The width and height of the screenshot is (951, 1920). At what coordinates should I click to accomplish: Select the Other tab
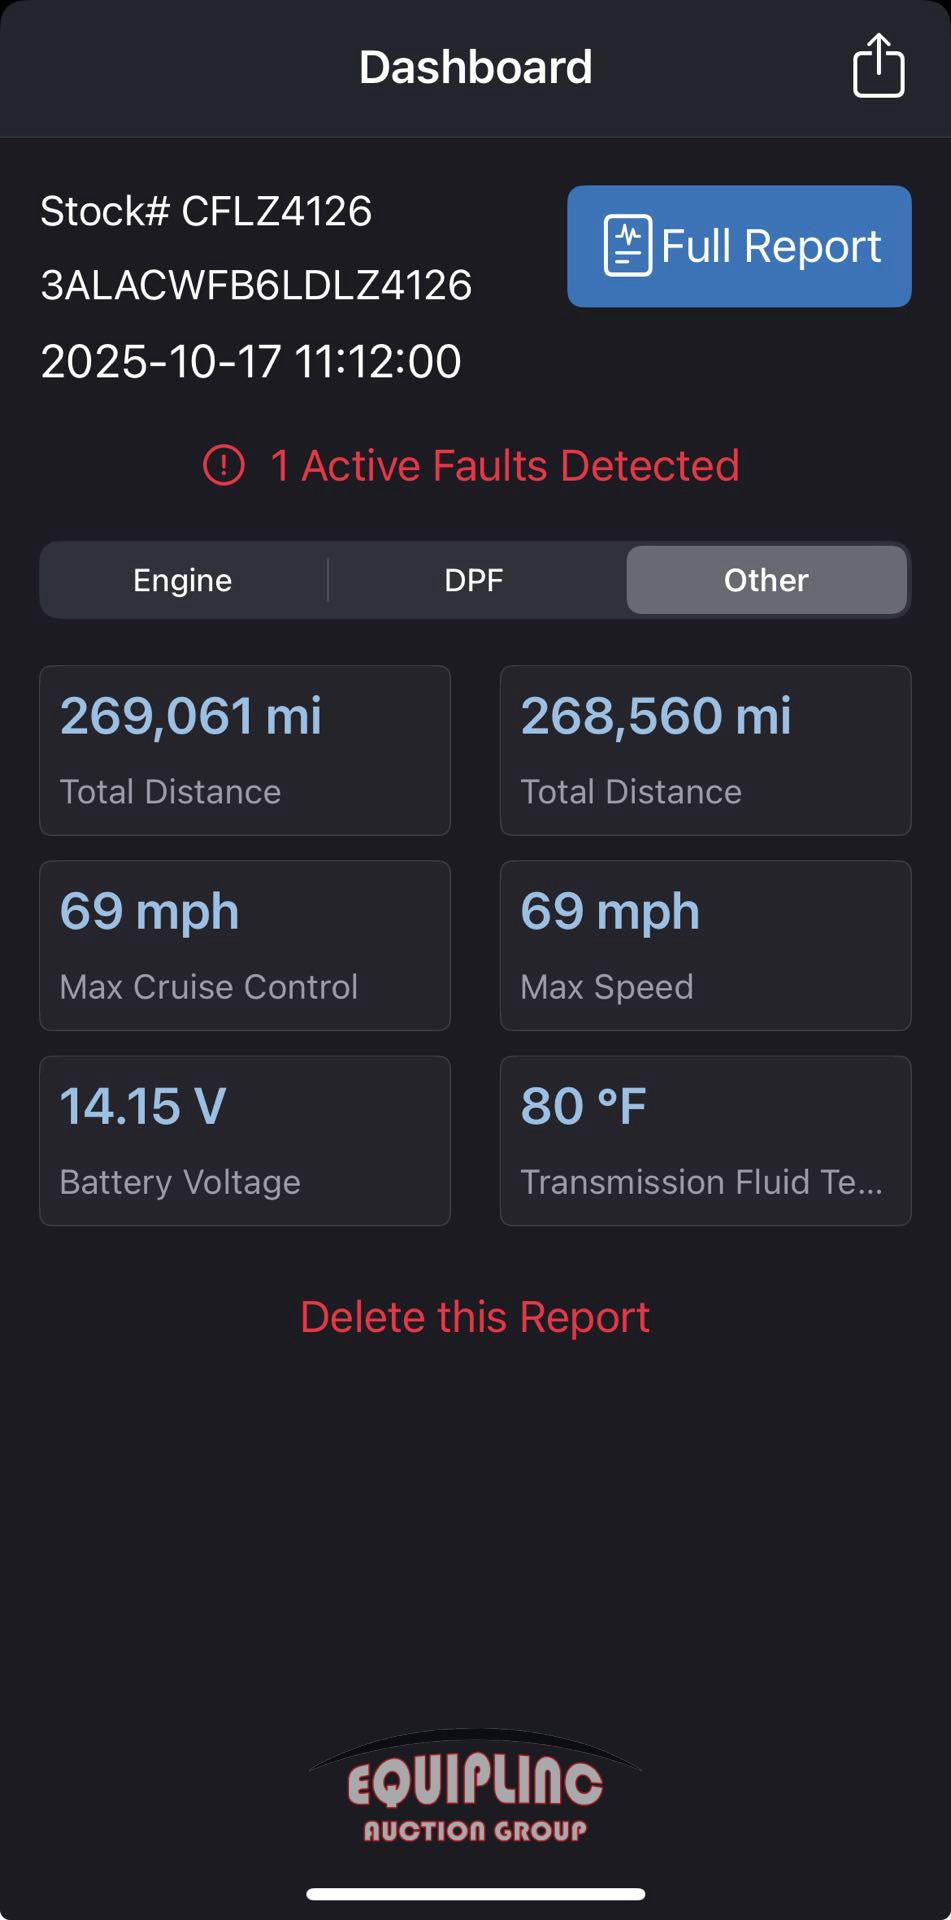766,580
